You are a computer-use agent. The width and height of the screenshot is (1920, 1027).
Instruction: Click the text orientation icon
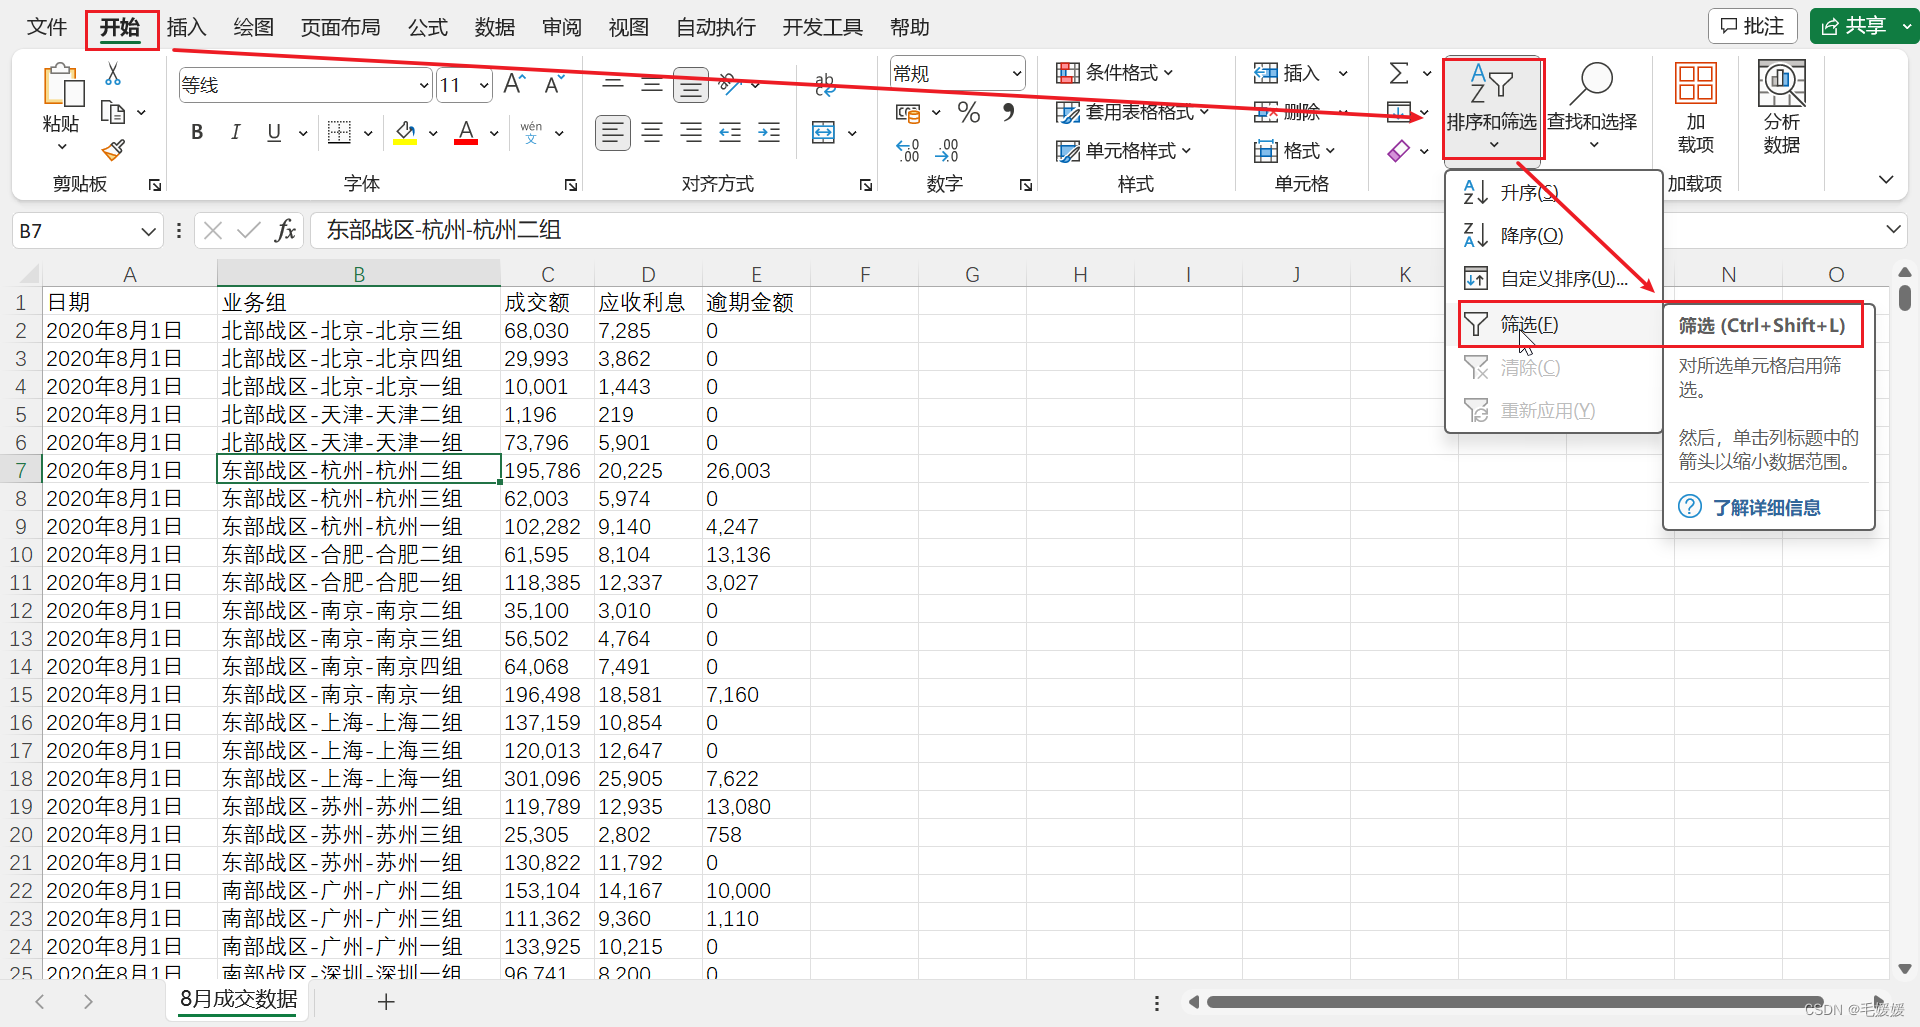click(730, 85)
